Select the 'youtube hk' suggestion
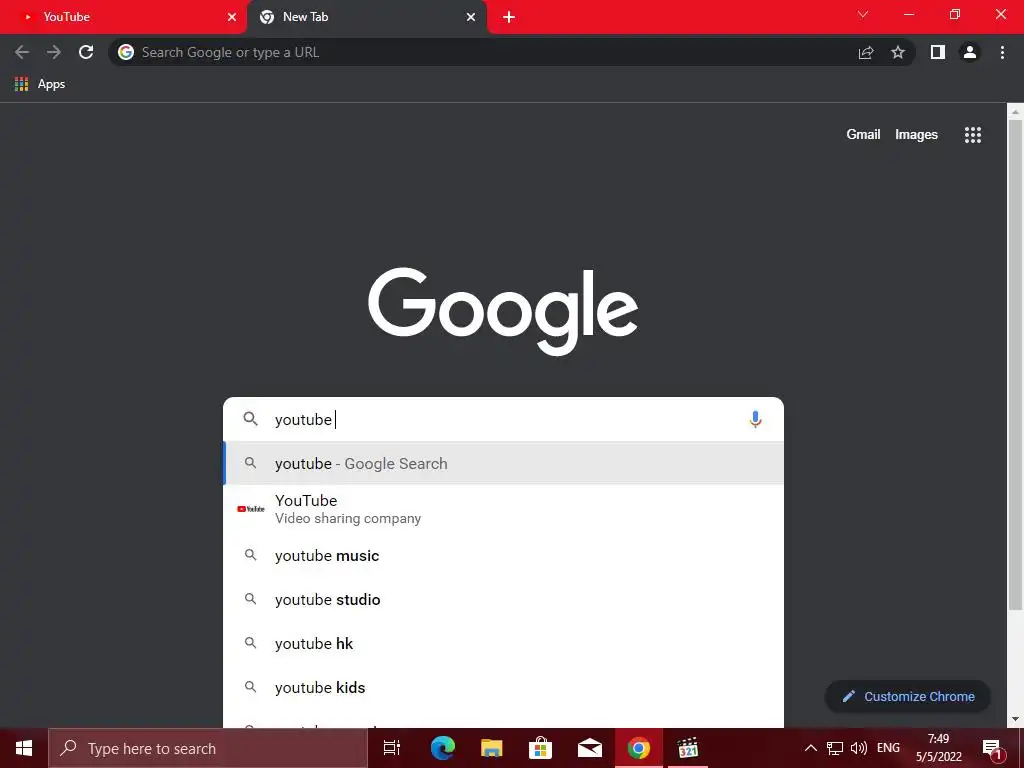 click(504, 643)
